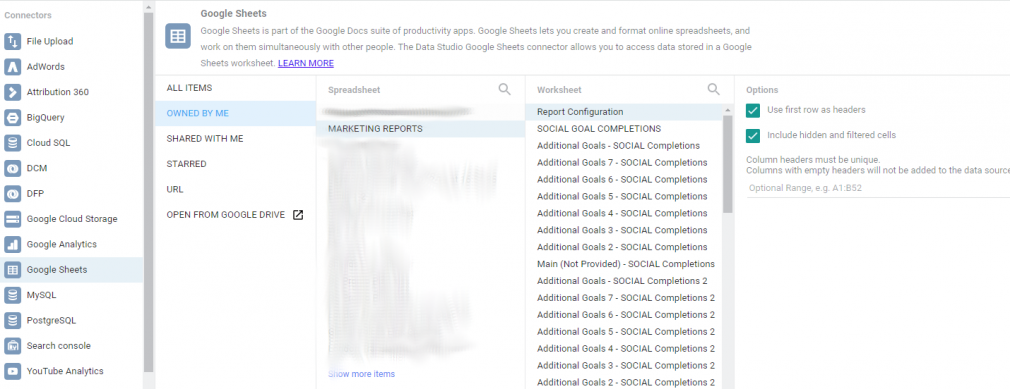
Task: Select the OWNED BY ME filter
Action: click(x=236, y=113)
